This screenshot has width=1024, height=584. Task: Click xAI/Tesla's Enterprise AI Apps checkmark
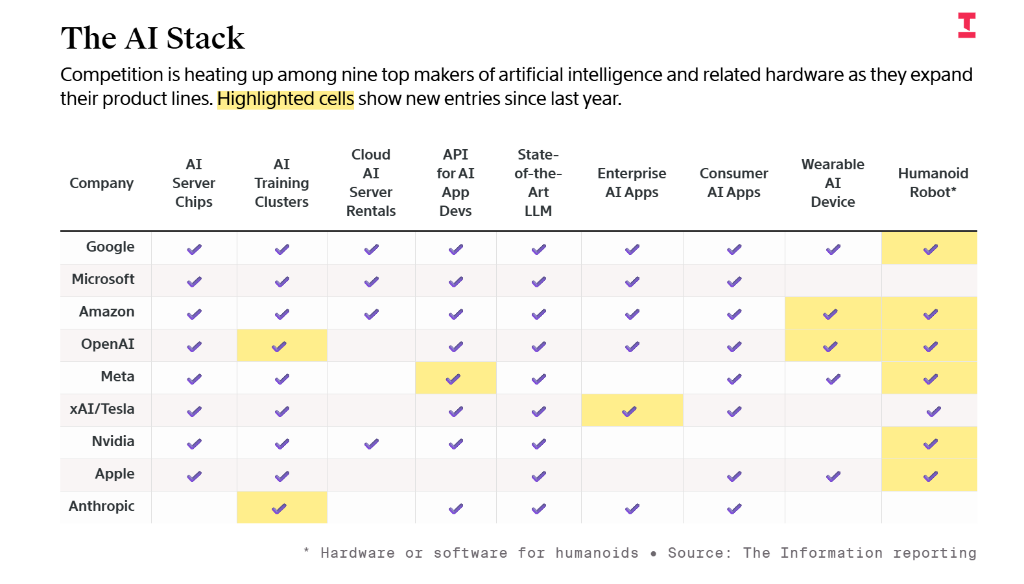[630, 411]
